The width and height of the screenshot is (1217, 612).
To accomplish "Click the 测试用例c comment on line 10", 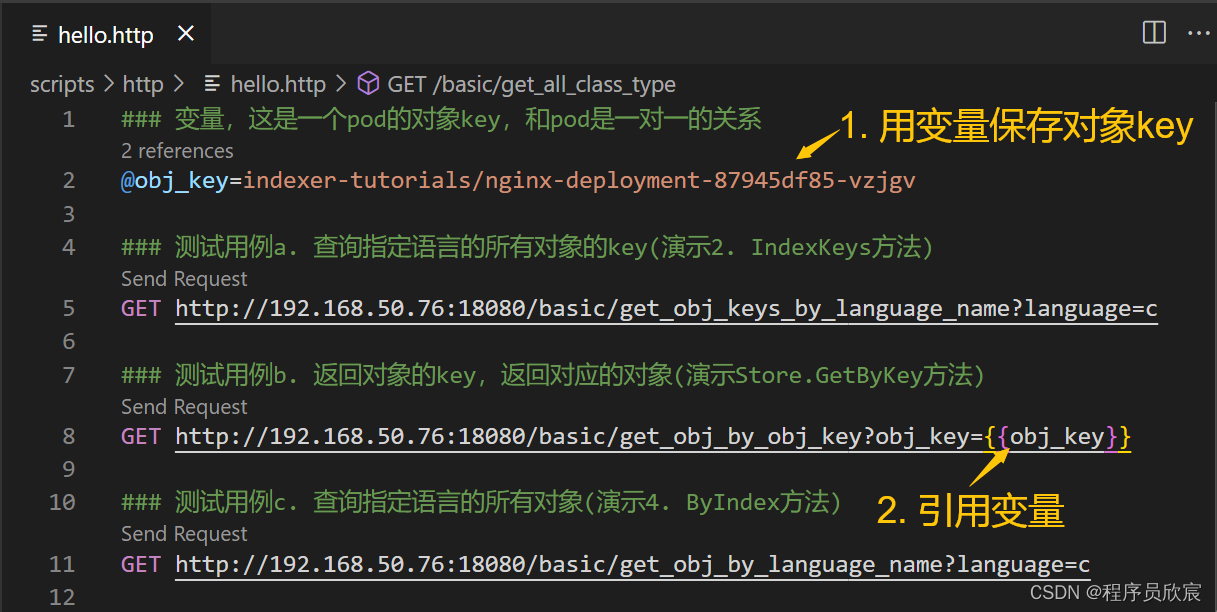I will click(481, 502).
